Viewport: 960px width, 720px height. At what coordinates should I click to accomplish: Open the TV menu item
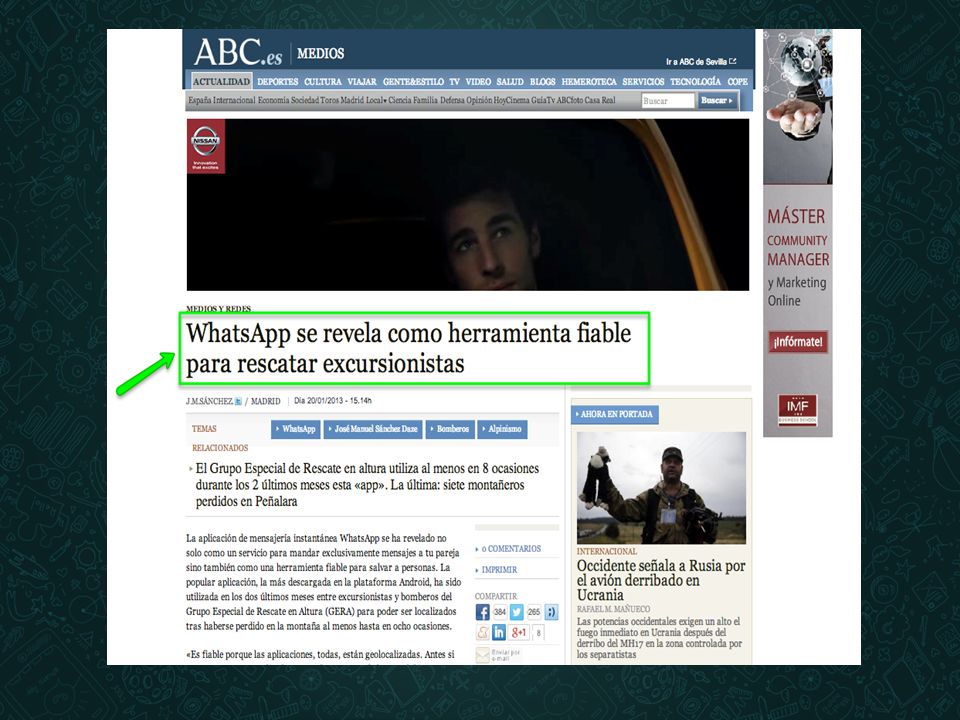(x=454, y=81)
